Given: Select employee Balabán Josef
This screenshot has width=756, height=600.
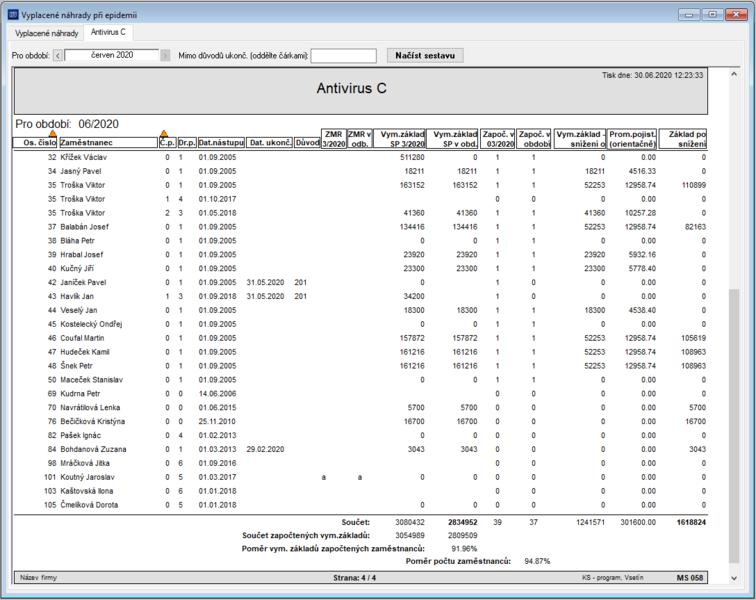Looking at the screenshot, I should click(x=84, y=227).
